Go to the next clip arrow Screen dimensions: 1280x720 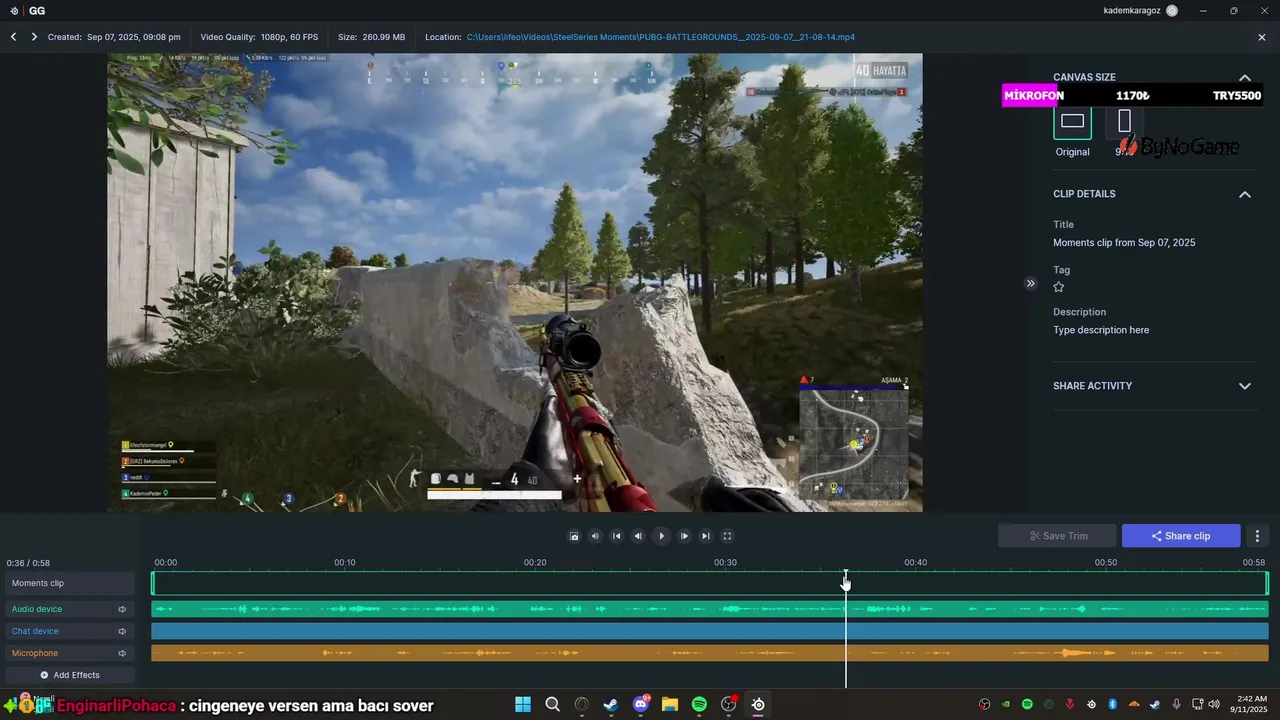pyautogui.click(x=34, y=37)
